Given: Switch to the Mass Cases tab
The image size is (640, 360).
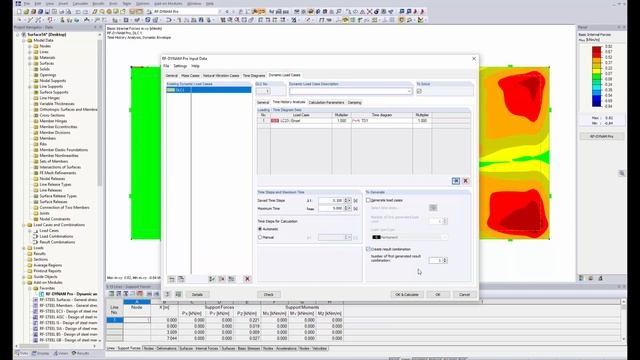Looking at the screenshot, I should (x=190, y=76).
